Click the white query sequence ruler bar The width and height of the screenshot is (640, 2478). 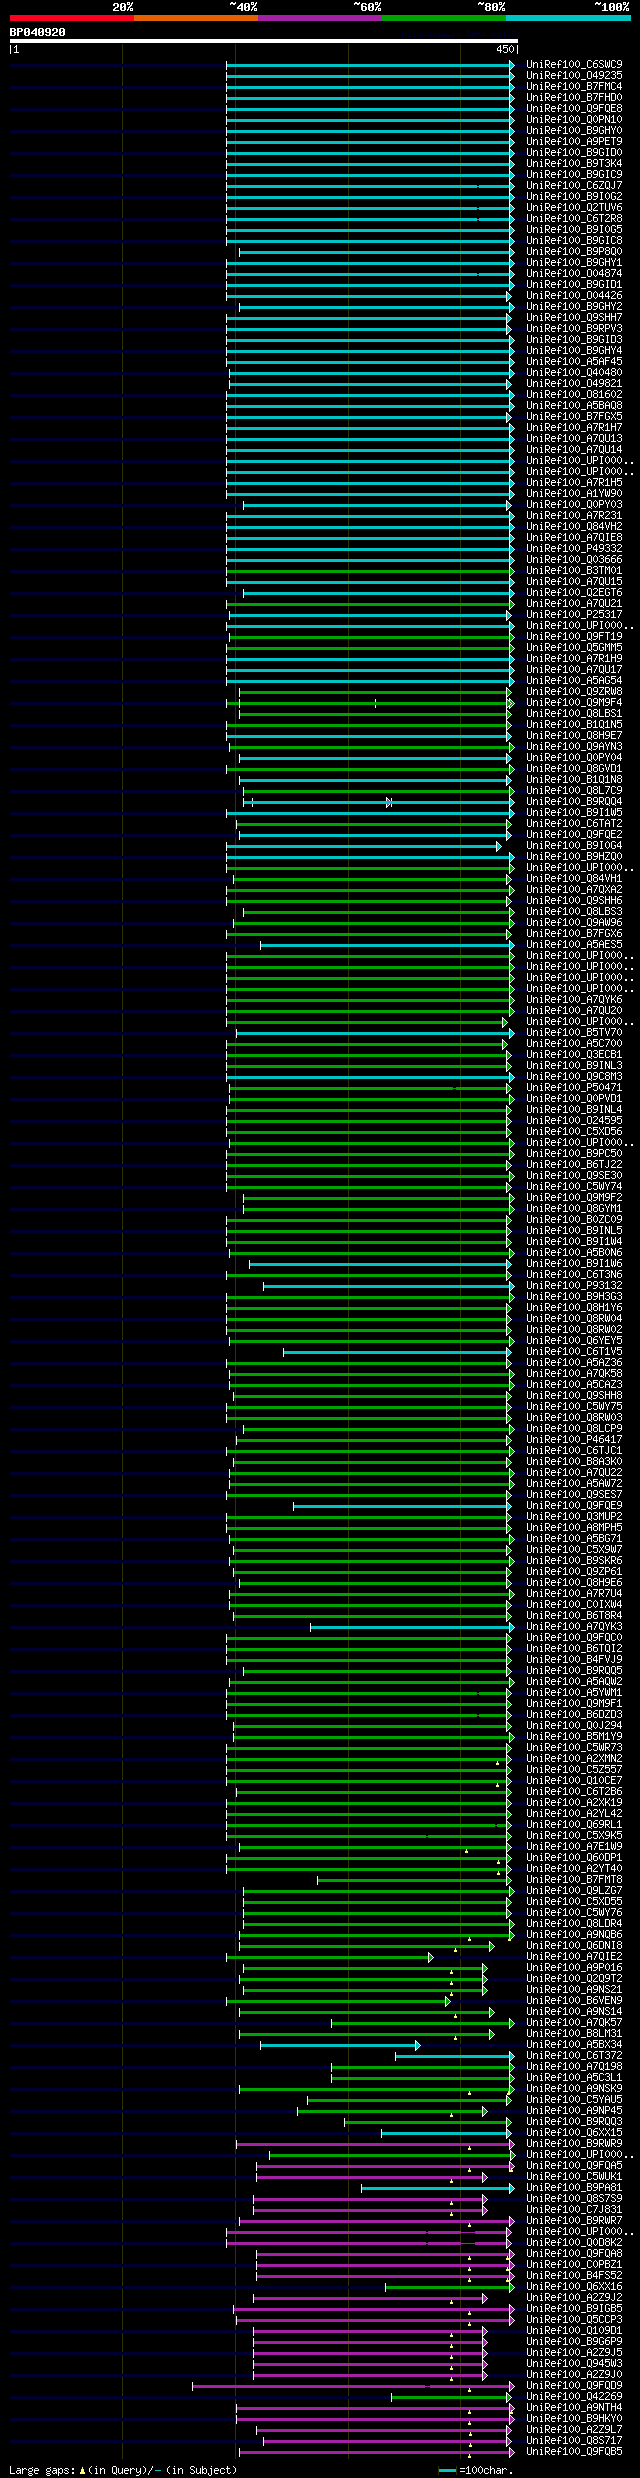coord(263,41)
